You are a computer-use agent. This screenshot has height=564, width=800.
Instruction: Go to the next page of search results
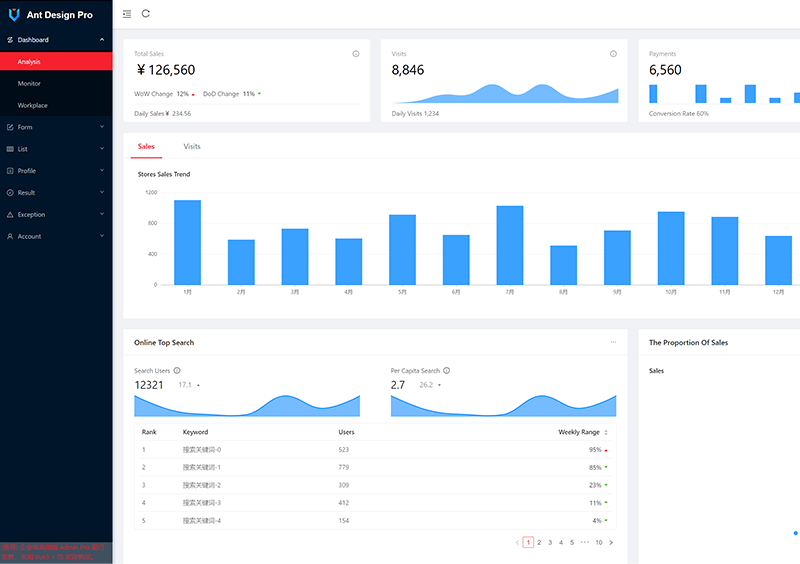tap(611, 542)
